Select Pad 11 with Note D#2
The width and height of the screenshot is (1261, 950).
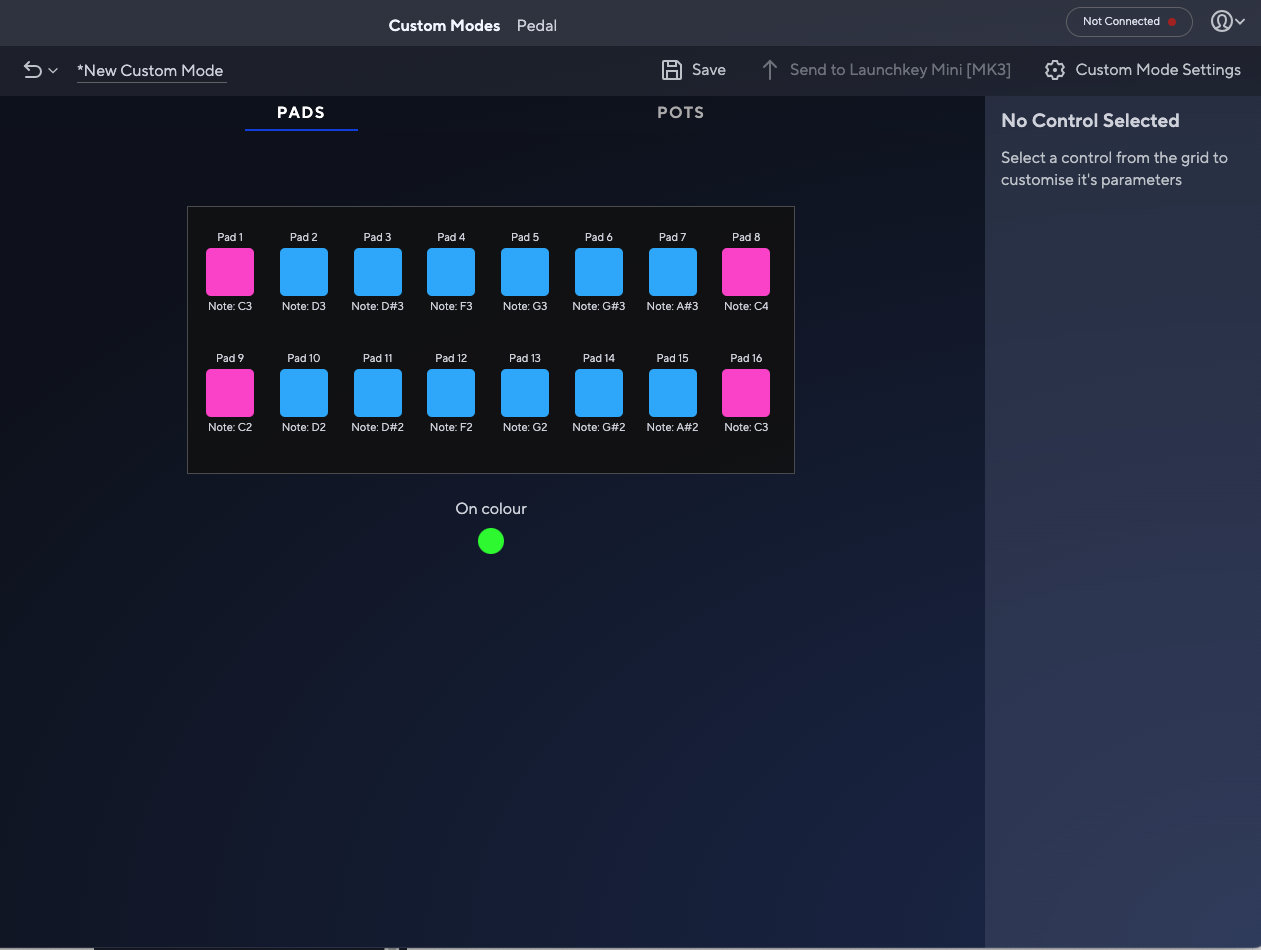378,393
